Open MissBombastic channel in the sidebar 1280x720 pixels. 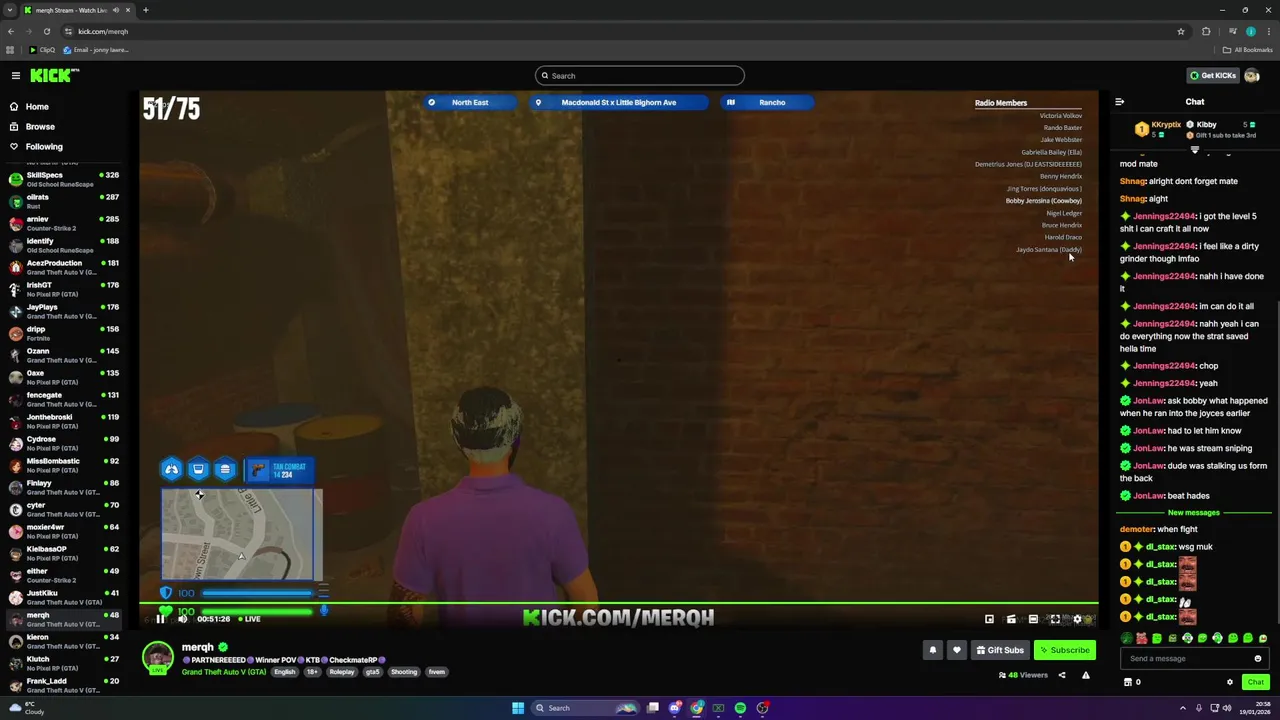(66, 465)
